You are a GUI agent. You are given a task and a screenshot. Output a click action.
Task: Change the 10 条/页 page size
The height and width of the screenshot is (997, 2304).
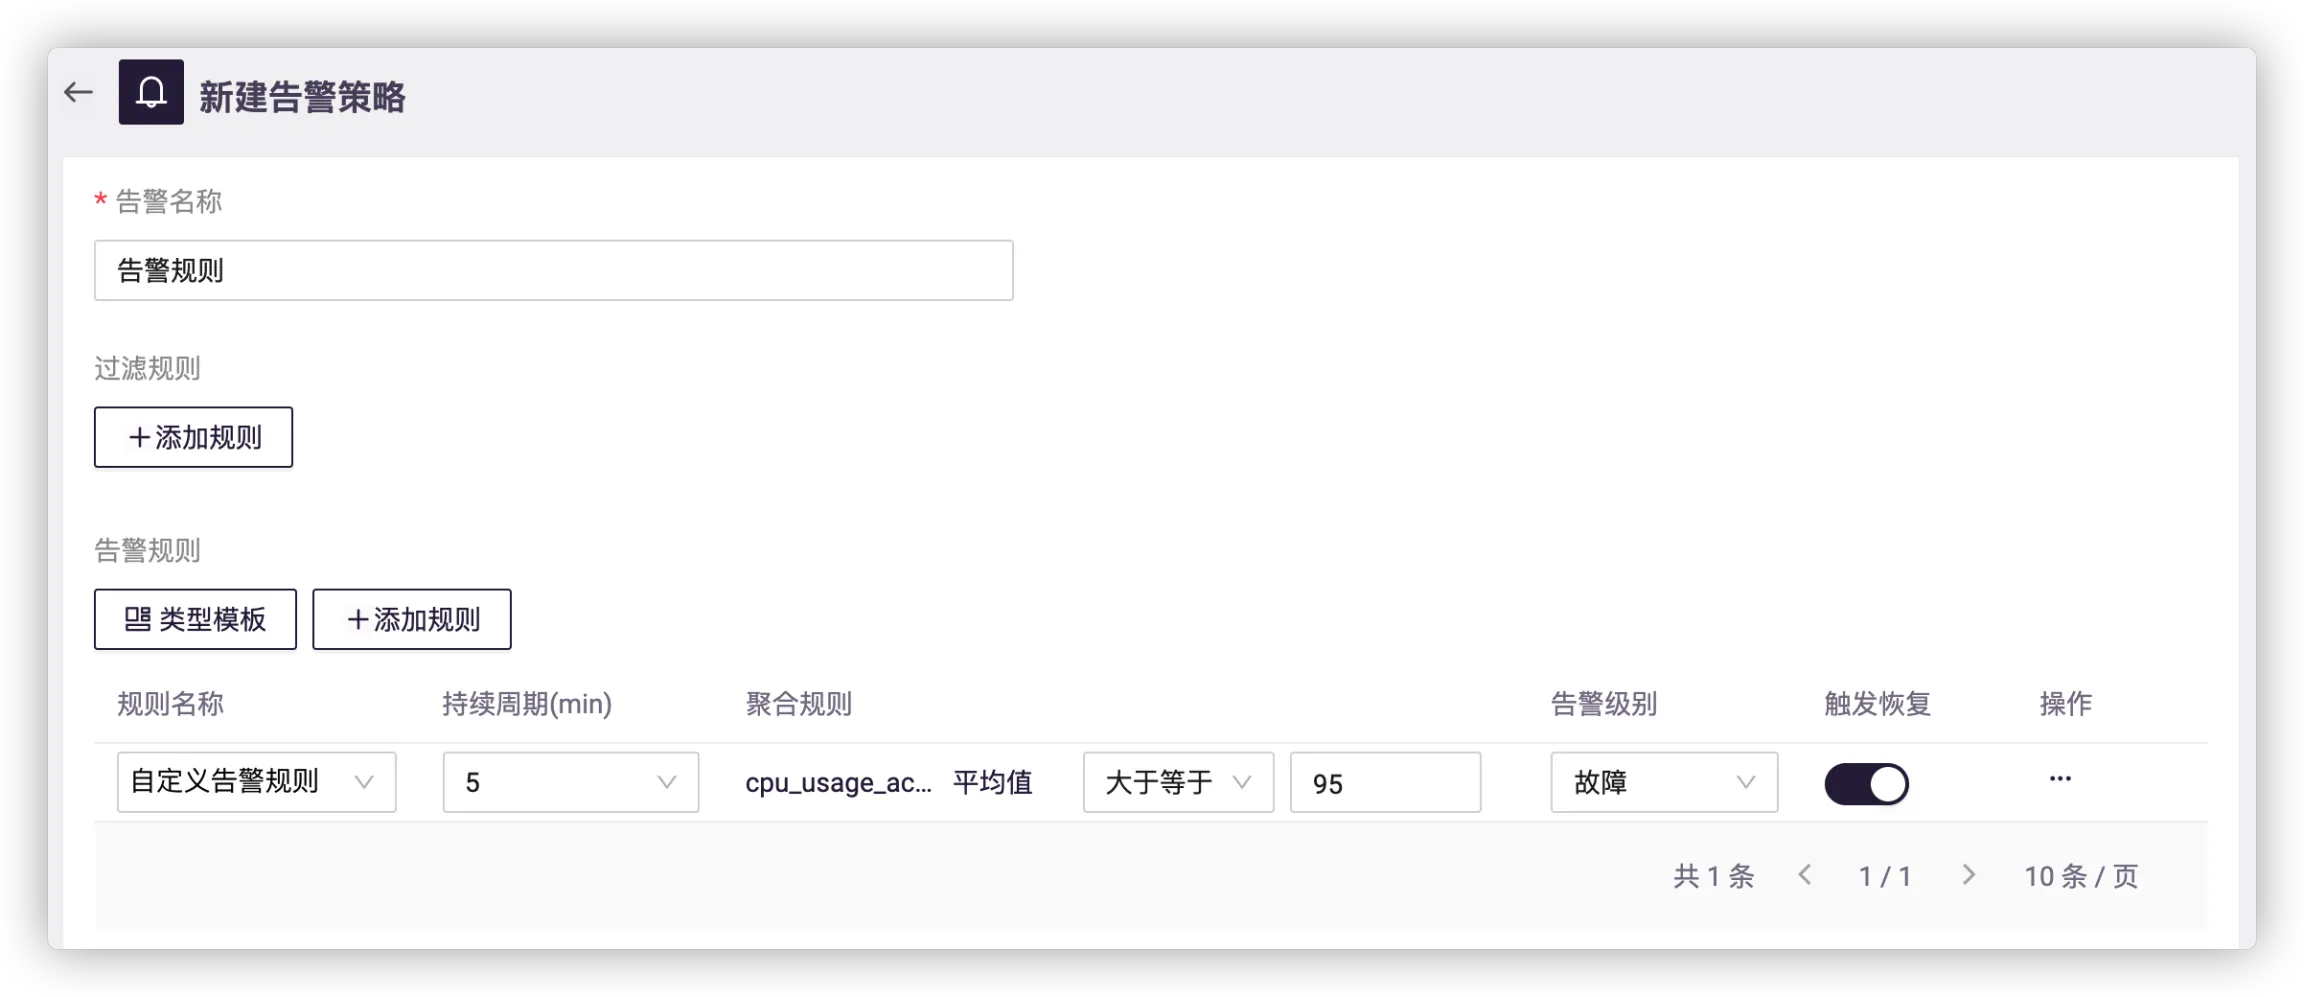[x=2081, y=877]
